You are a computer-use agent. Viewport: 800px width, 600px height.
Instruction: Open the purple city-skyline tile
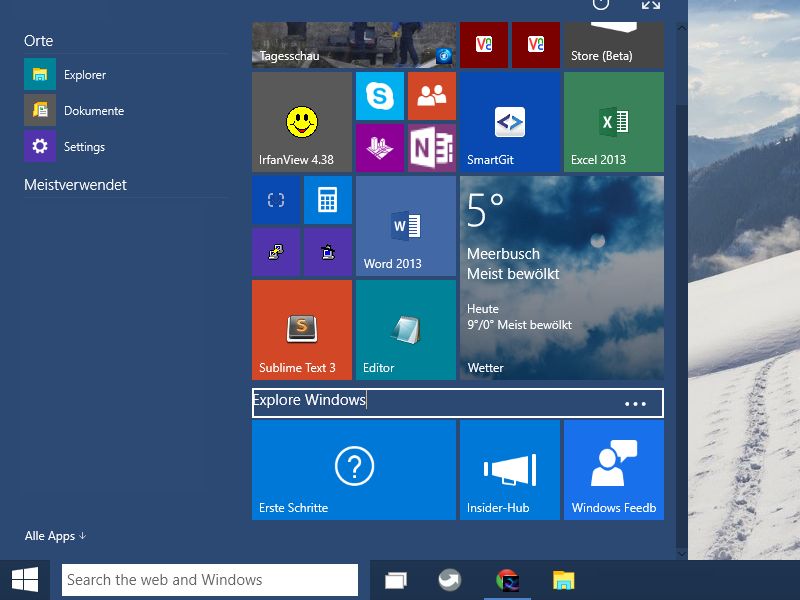(x=380, y=148)
